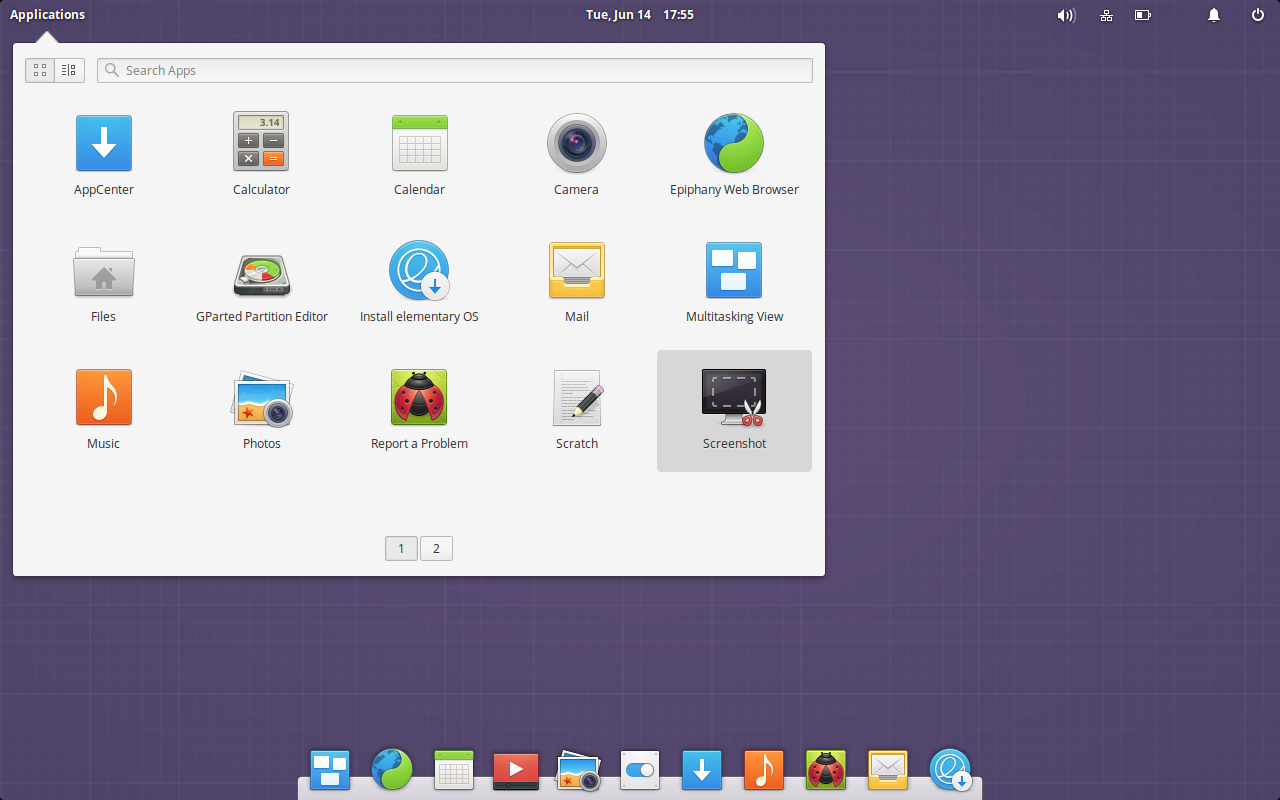Open the power session indicator
1280x800 pixels.
(1256, 15)
